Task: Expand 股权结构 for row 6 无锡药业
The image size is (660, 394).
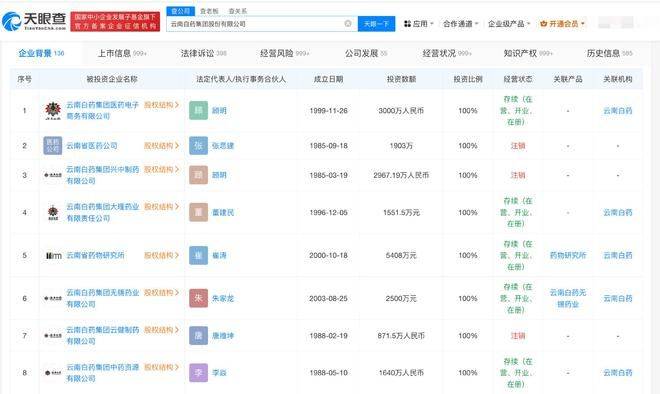Action: [162, 293]
